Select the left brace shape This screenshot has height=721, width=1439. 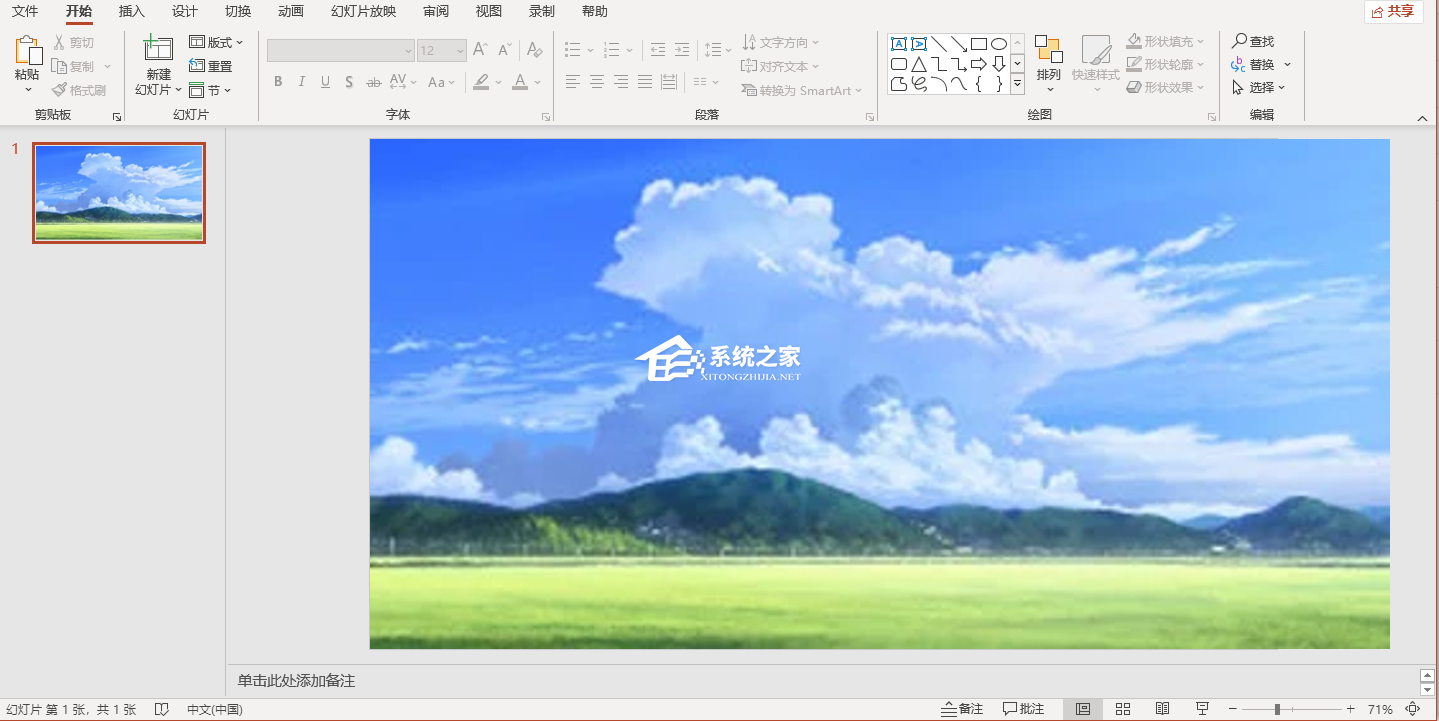(978, 84)
